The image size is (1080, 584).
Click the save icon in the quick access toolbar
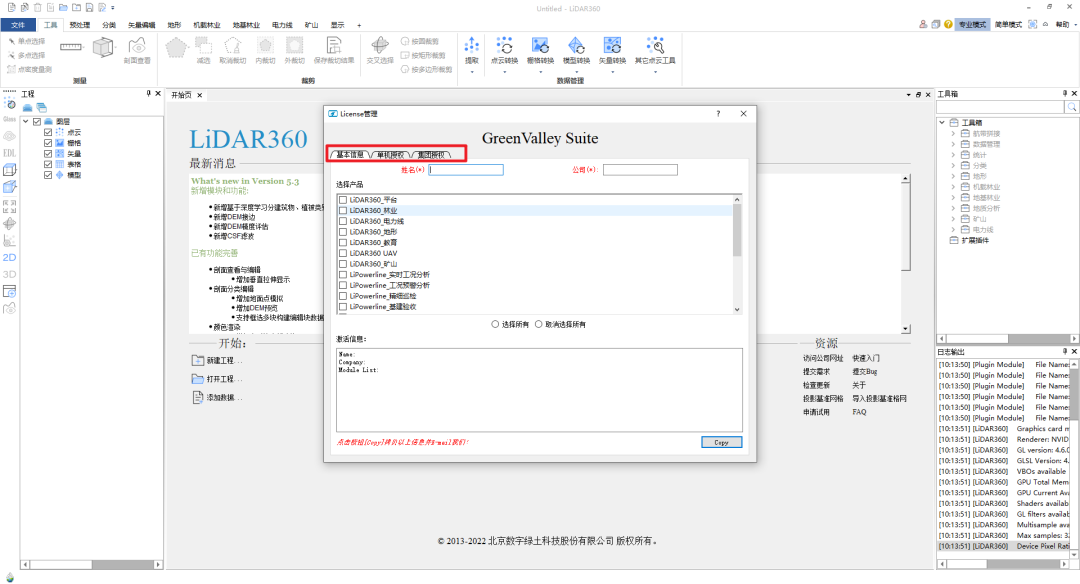click(90, 8)
